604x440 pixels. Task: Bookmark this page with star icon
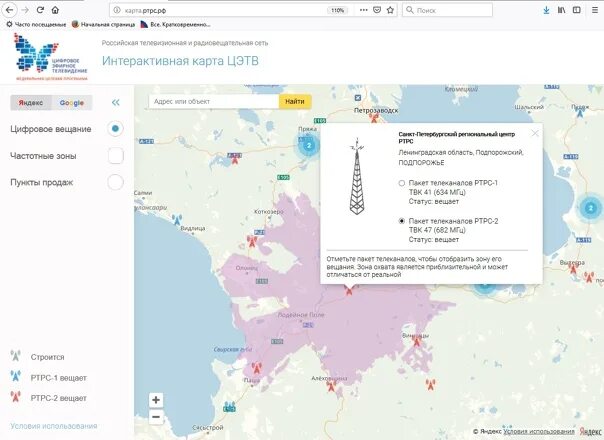tap(390, 10)
